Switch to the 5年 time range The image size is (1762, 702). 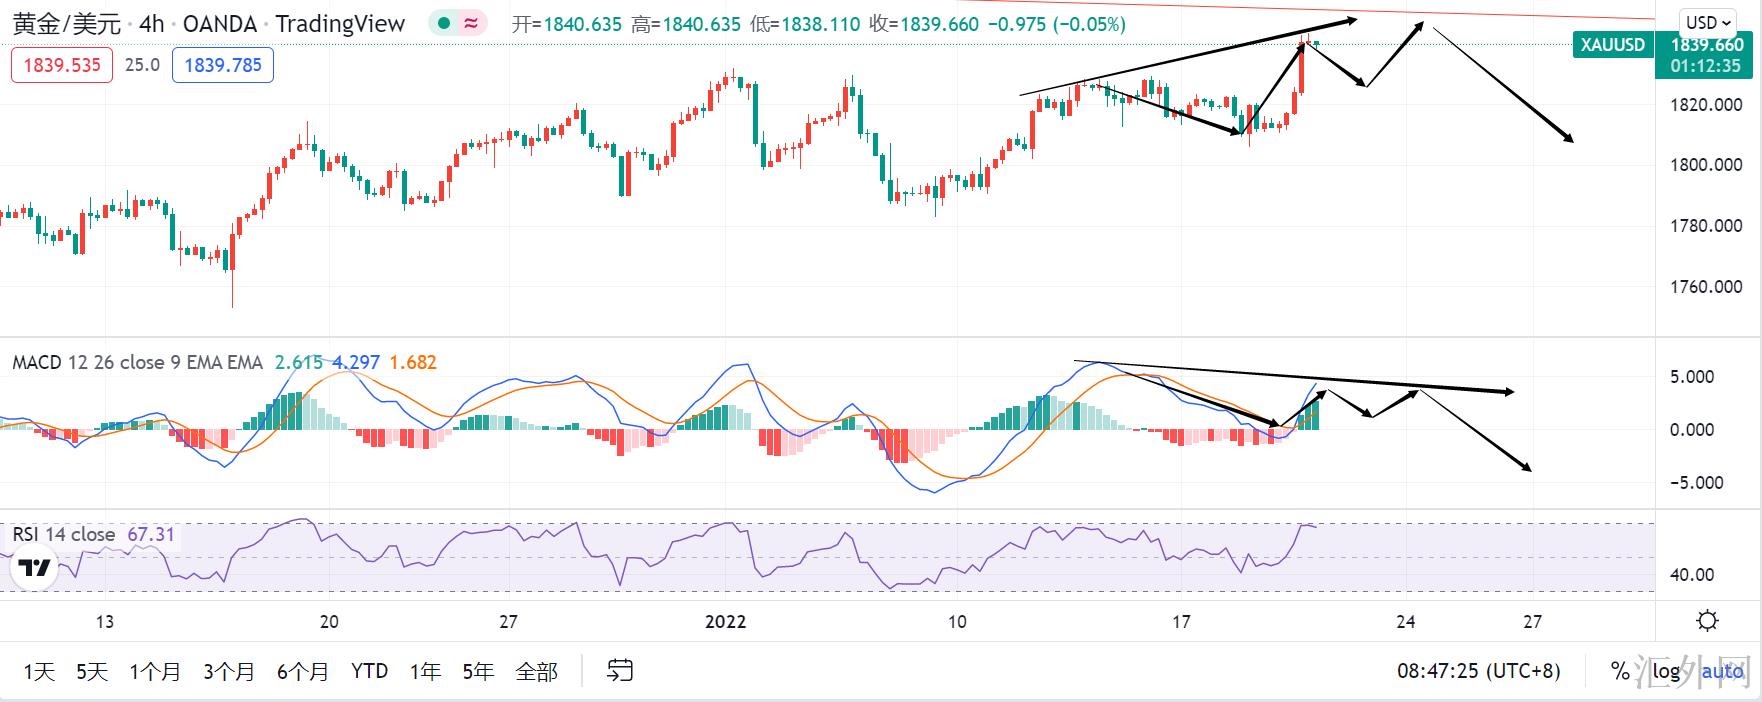pyautogui.click(x=478, y=671)
